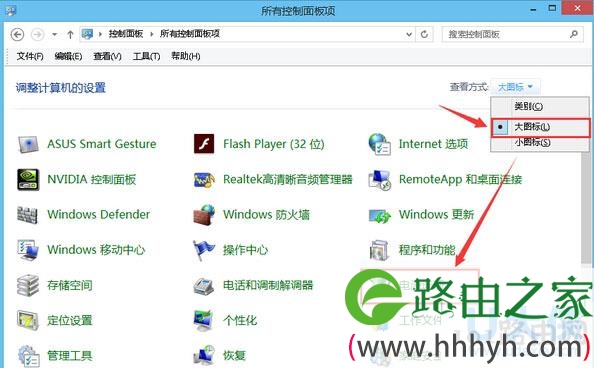Viewport: 594px width, 368px height.
Task: Open the 恢复 icon
Action: [x=204, y=356]
